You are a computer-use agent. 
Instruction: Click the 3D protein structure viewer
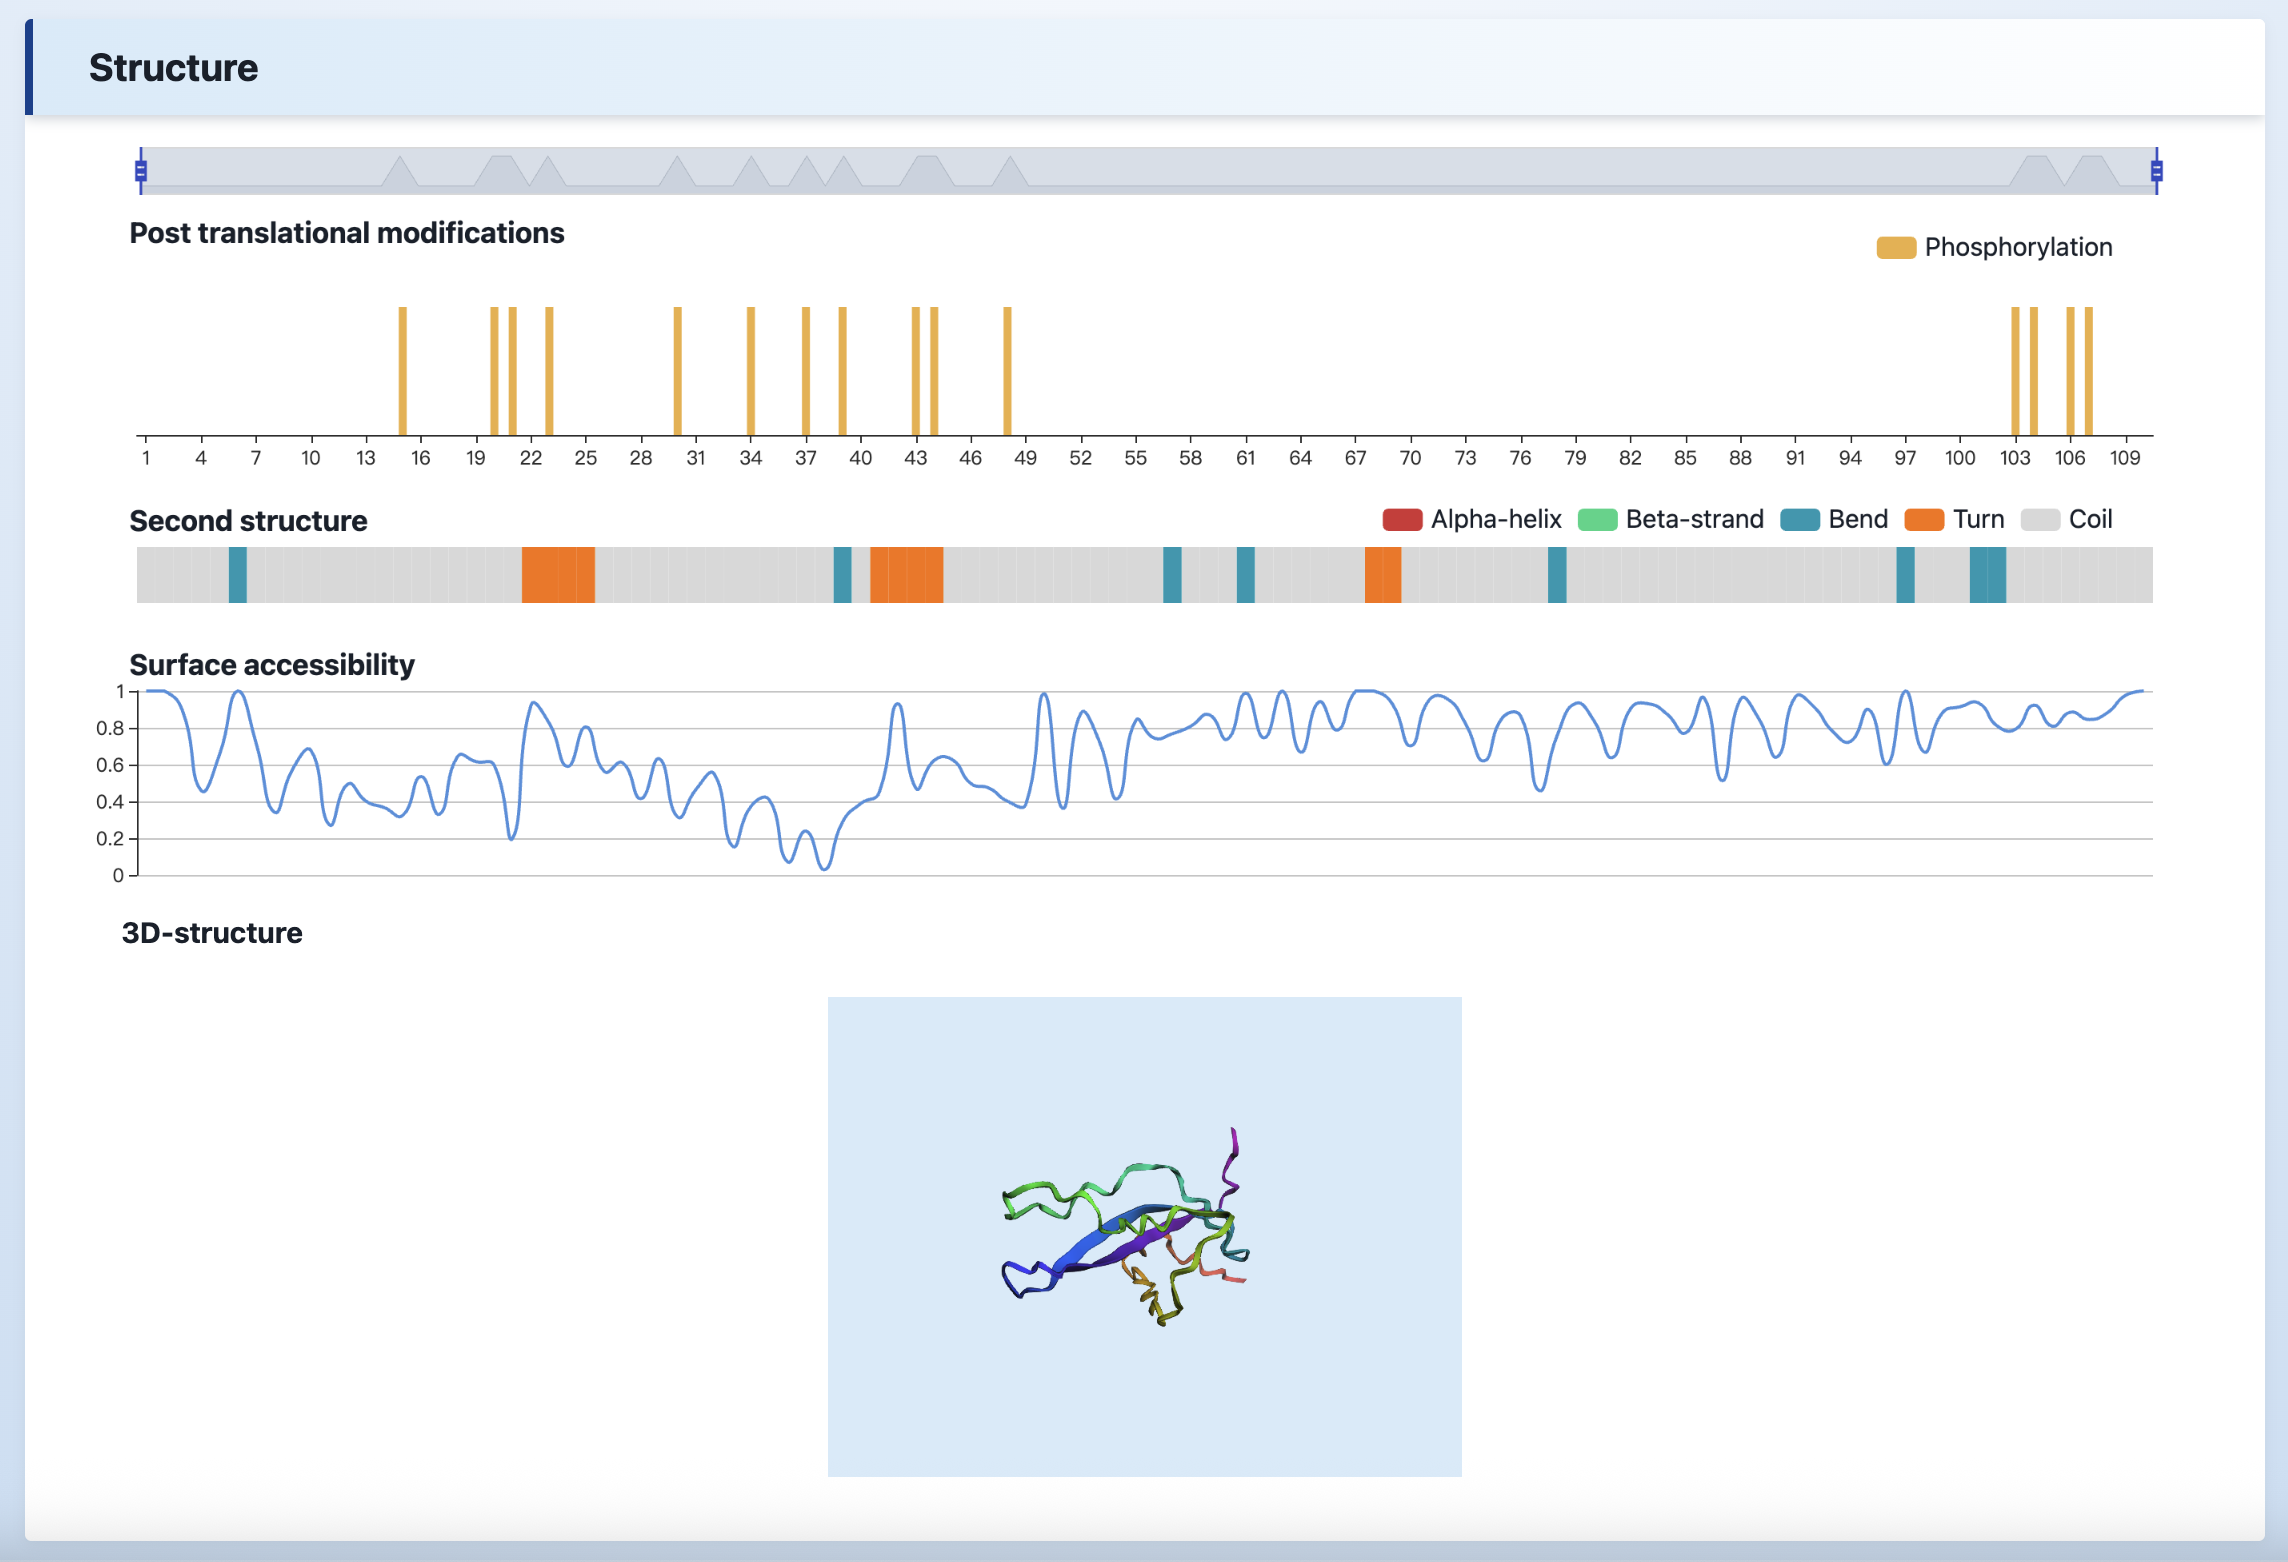click(x=1144, y=1236)
